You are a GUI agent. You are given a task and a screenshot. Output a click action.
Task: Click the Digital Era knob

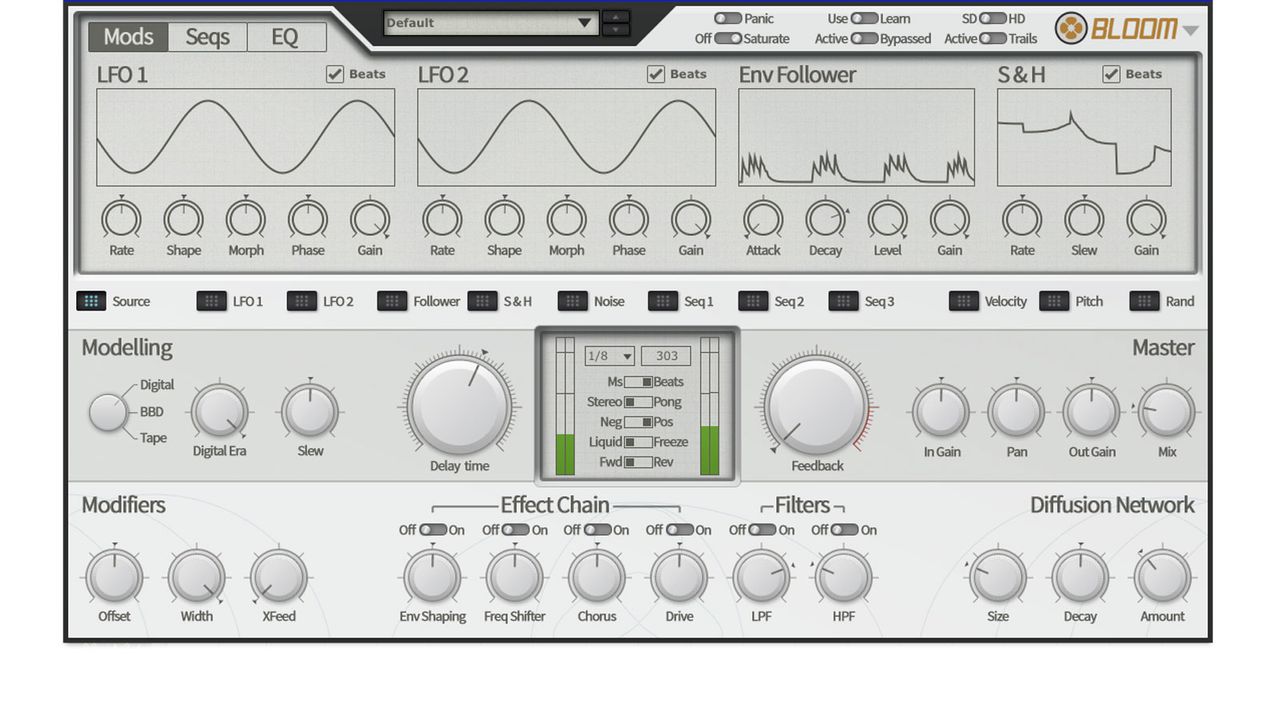coord(219,411)
